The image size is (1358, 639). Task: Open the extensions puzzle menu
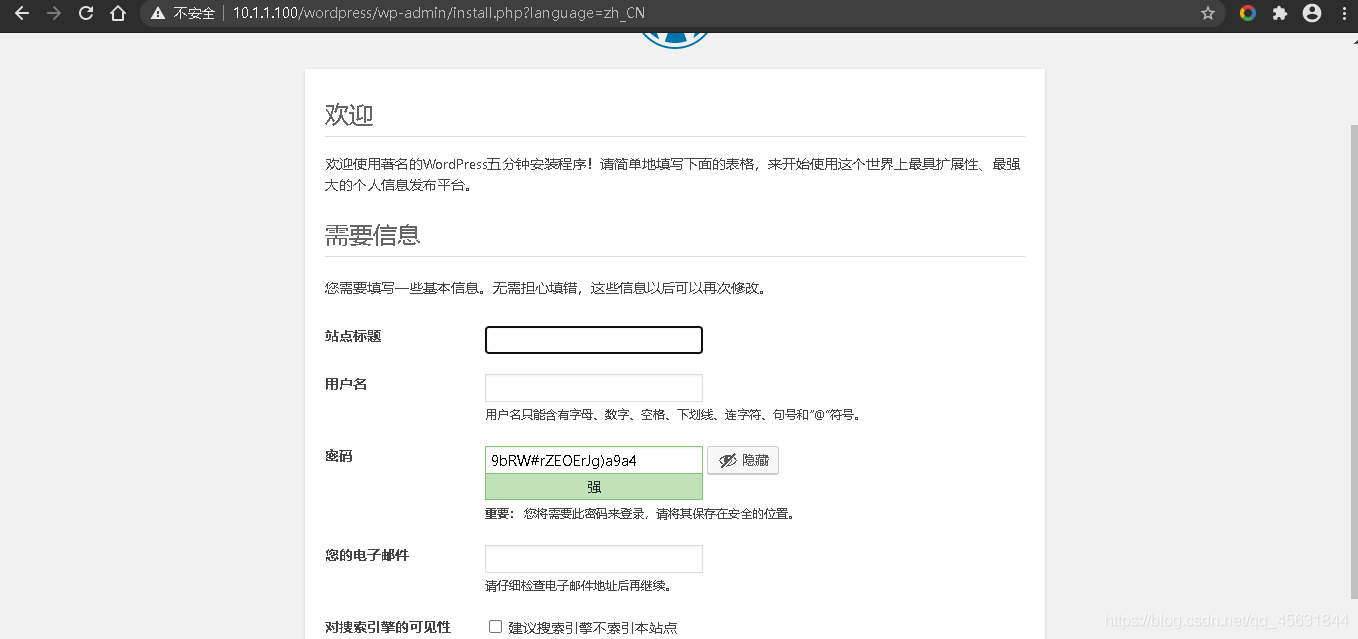(x=1279, y=13)
